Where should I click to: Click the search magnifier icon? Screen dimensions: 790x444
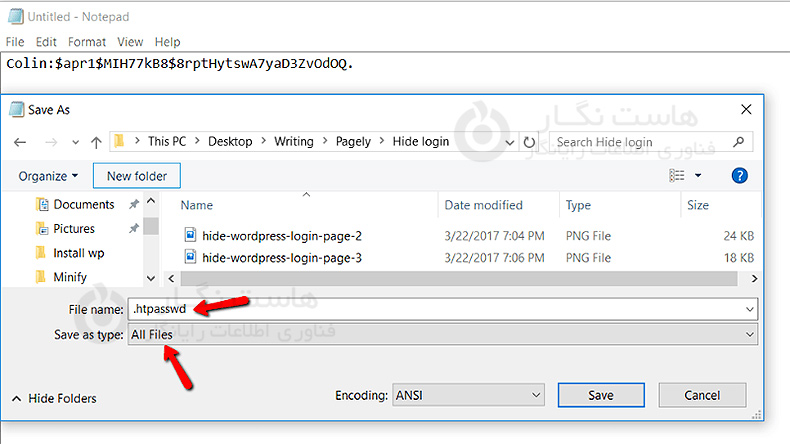coord(739,142)
